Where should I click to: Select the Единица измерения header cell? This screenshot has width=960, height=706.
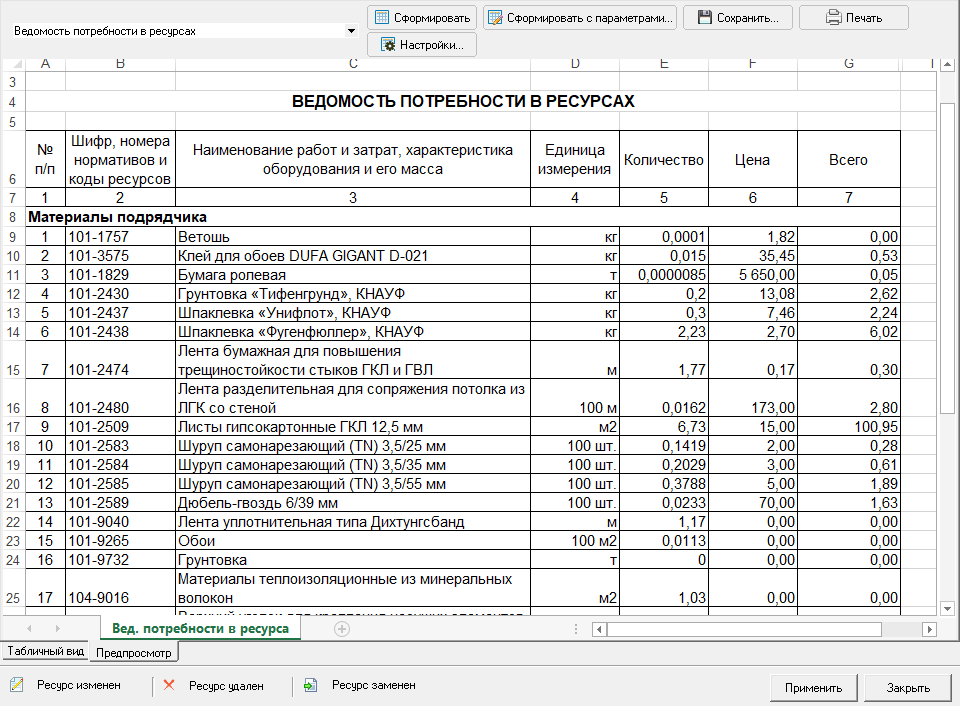tap(575, 159)
